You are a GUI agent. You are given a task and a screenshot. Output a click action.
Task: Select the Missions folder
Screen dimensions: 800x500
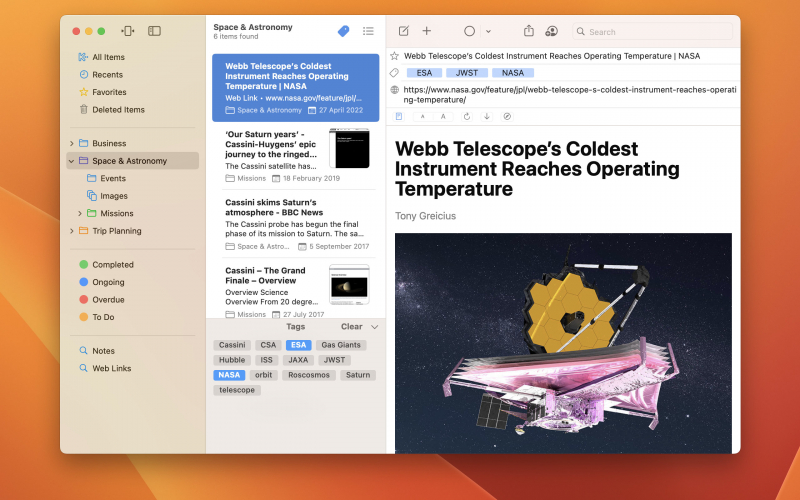117,213
